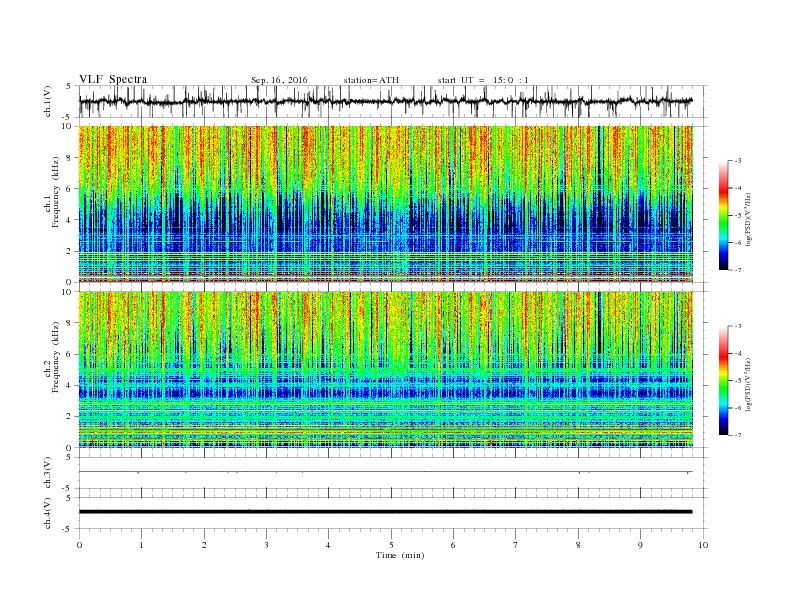This screenshot has height=612, width=792.
Task: Click the "ch.1(V)" axis label
Action: [48, 101]
